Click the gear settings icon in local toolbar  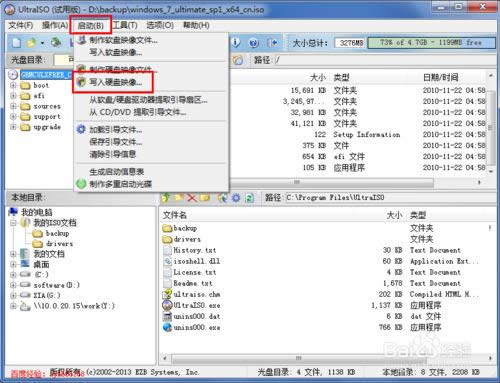coord(236,198)
